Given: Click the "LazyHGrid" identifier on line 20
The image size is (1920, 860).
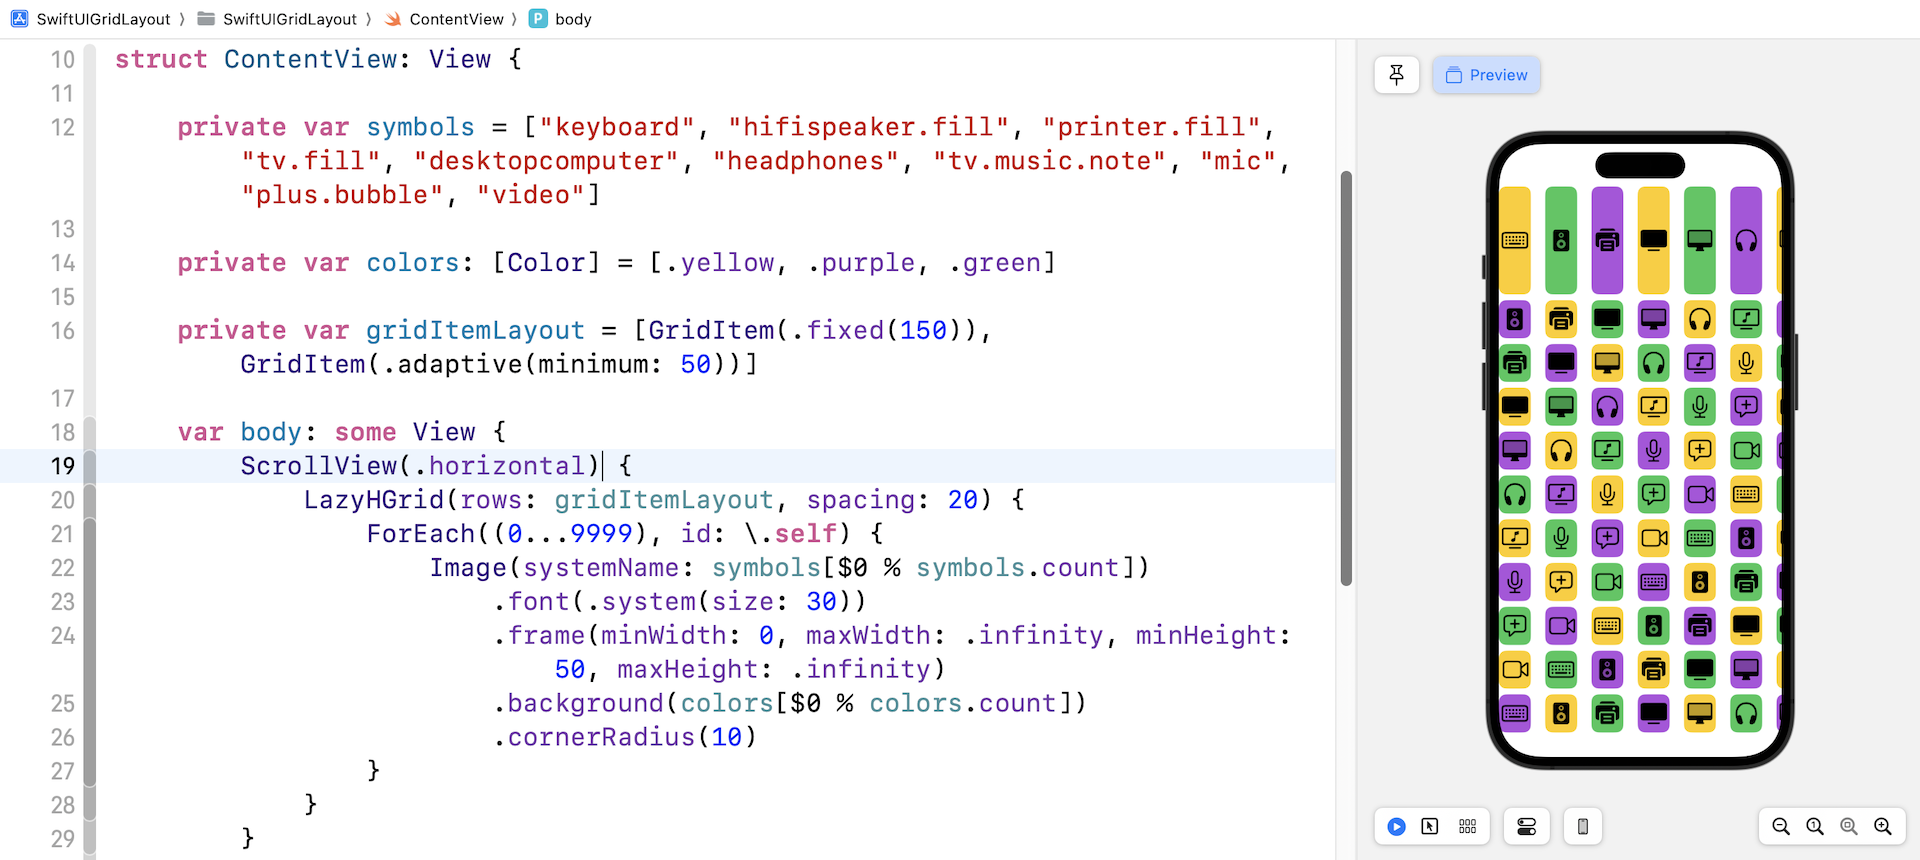Looking at the screenshot, I should pos(374,500).
